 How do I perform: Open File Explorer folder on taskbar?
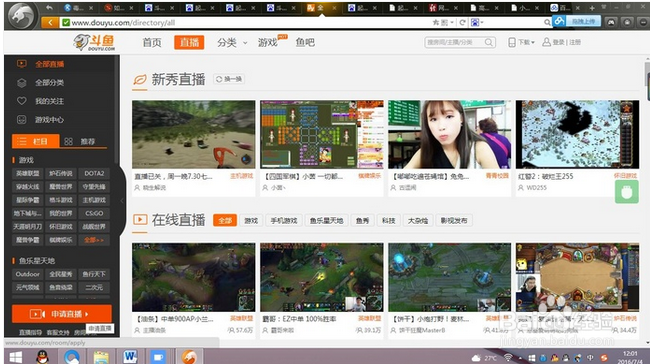[101, 357]
